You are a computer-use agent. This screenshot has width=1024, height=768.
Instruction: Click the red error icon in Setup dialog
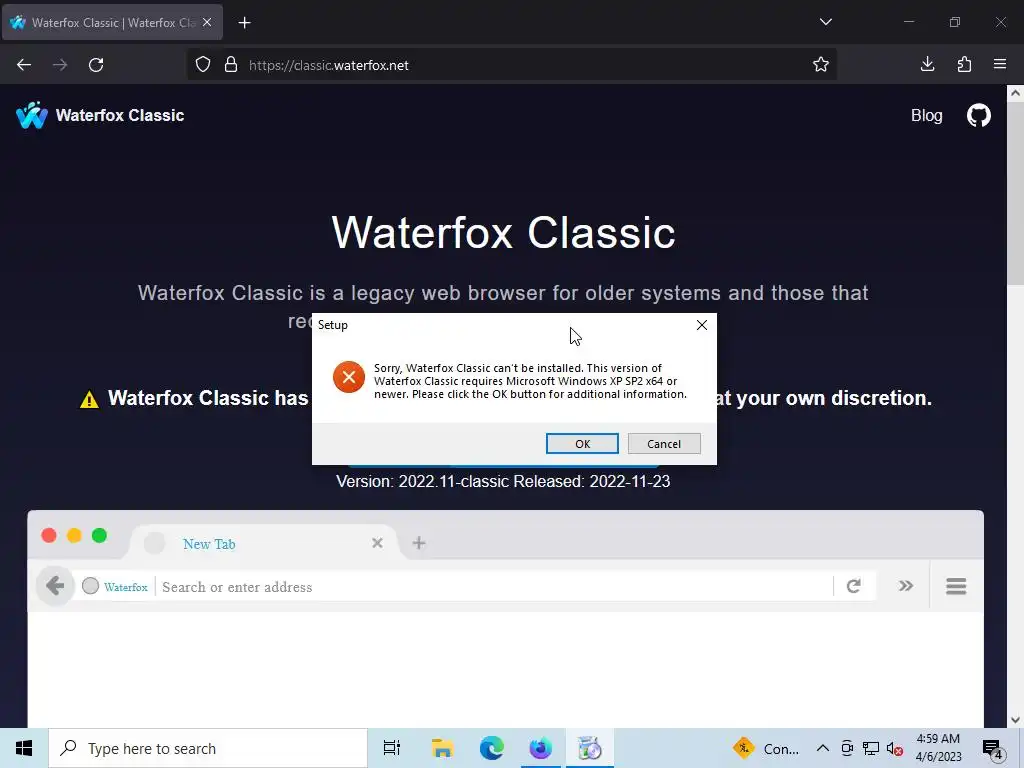[x=349, y=377]
